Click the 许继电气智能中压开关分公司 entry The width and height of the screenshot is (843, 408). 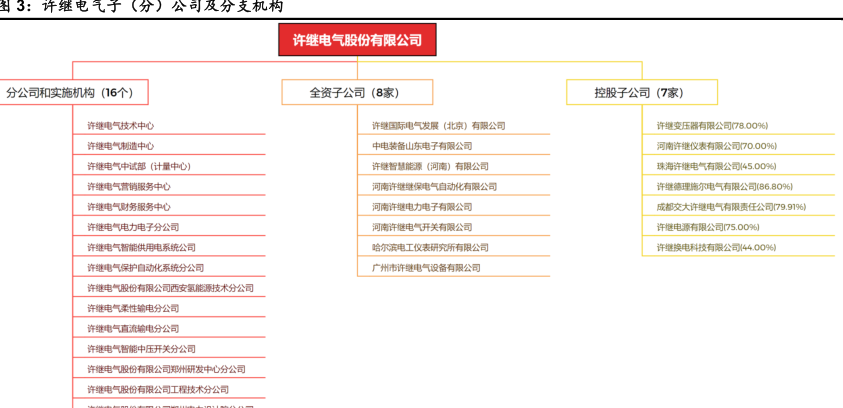[x=141, y=349]
